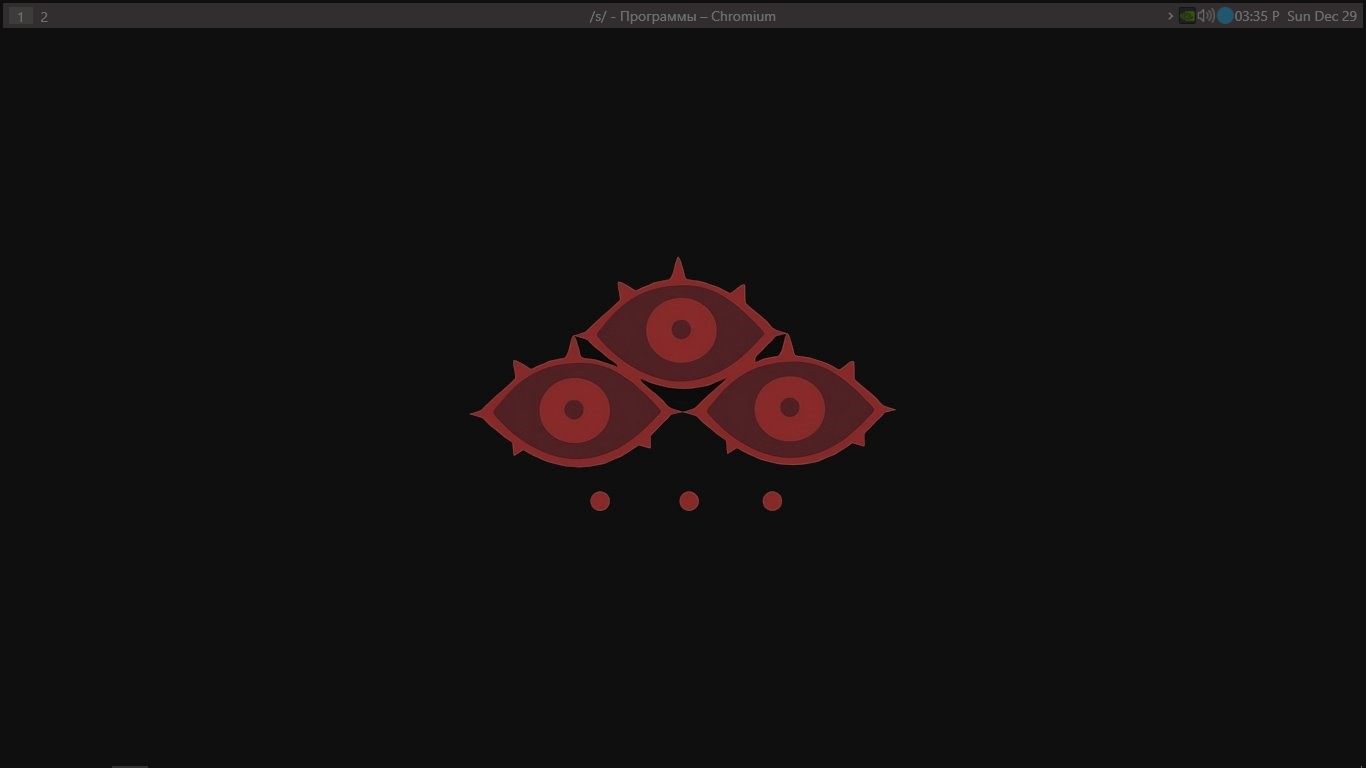Click the Sun Dec 29 date
The width and height of the screenshot is (1366, 768).
pos(1322,16)
